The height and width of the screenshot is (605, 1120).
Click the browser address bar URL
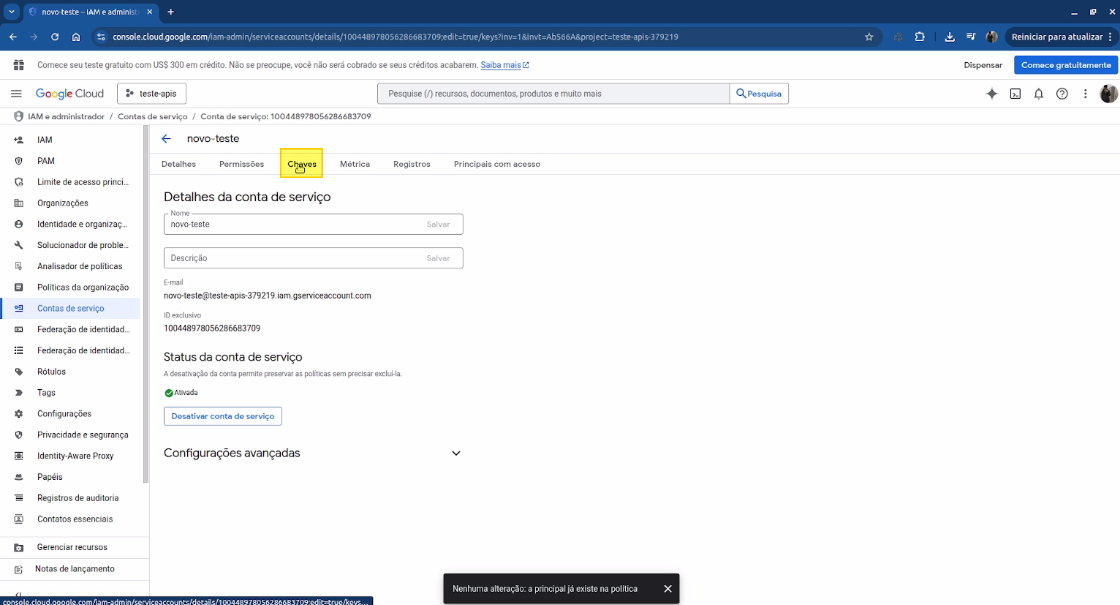click(395, 36)
